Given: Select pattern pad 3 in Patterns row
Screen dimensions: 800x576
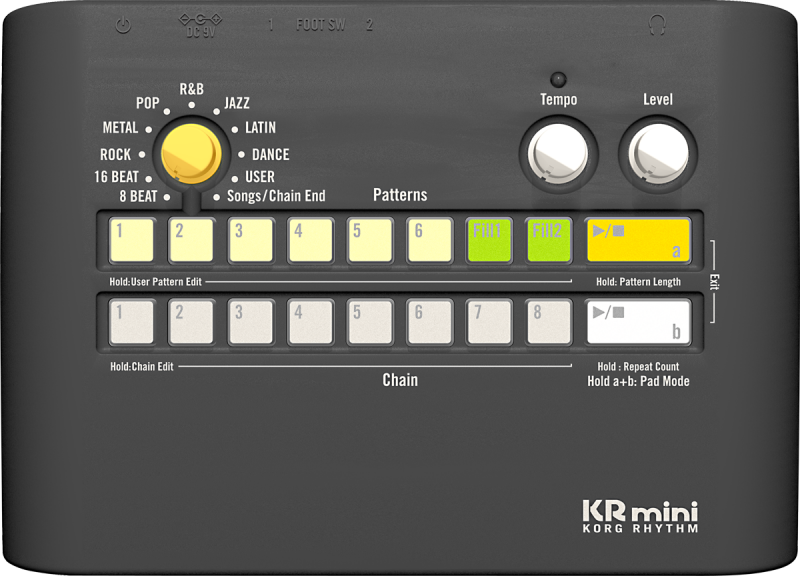Looking at the screenshot, I should [x=251, y=240].
